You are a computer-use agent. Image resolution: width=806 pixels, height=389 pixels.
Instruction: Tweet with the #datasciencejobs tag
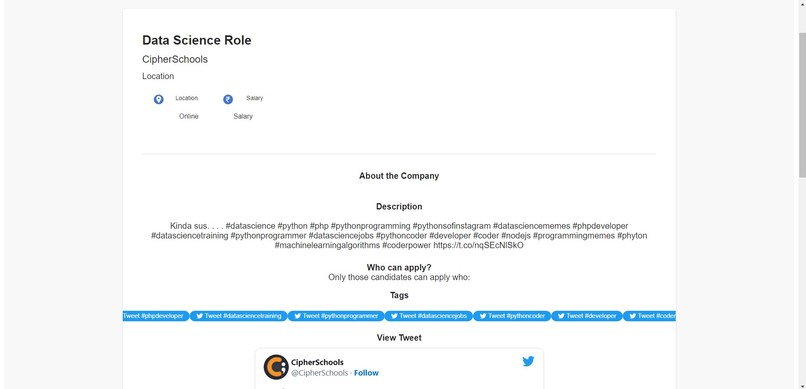tap(428, 316)
